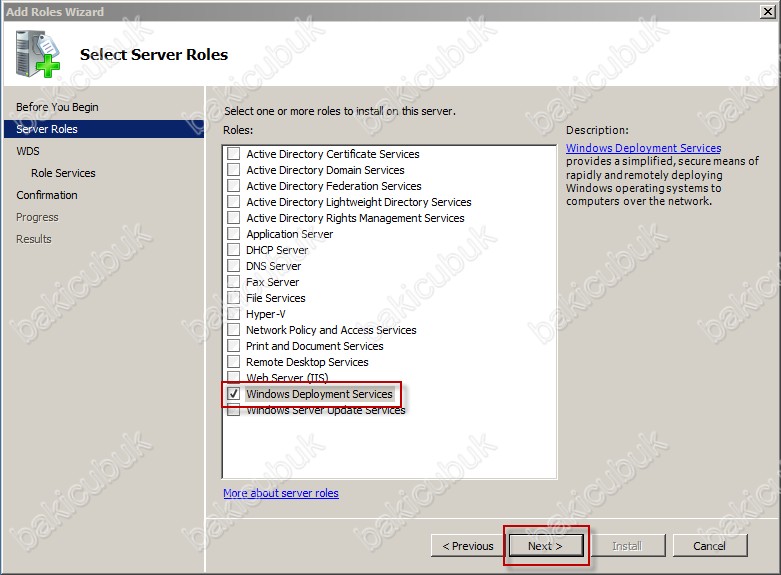The image size is (781, 575).
Task: Enable the DHCP Server role
Action: (x=233, y=249)
